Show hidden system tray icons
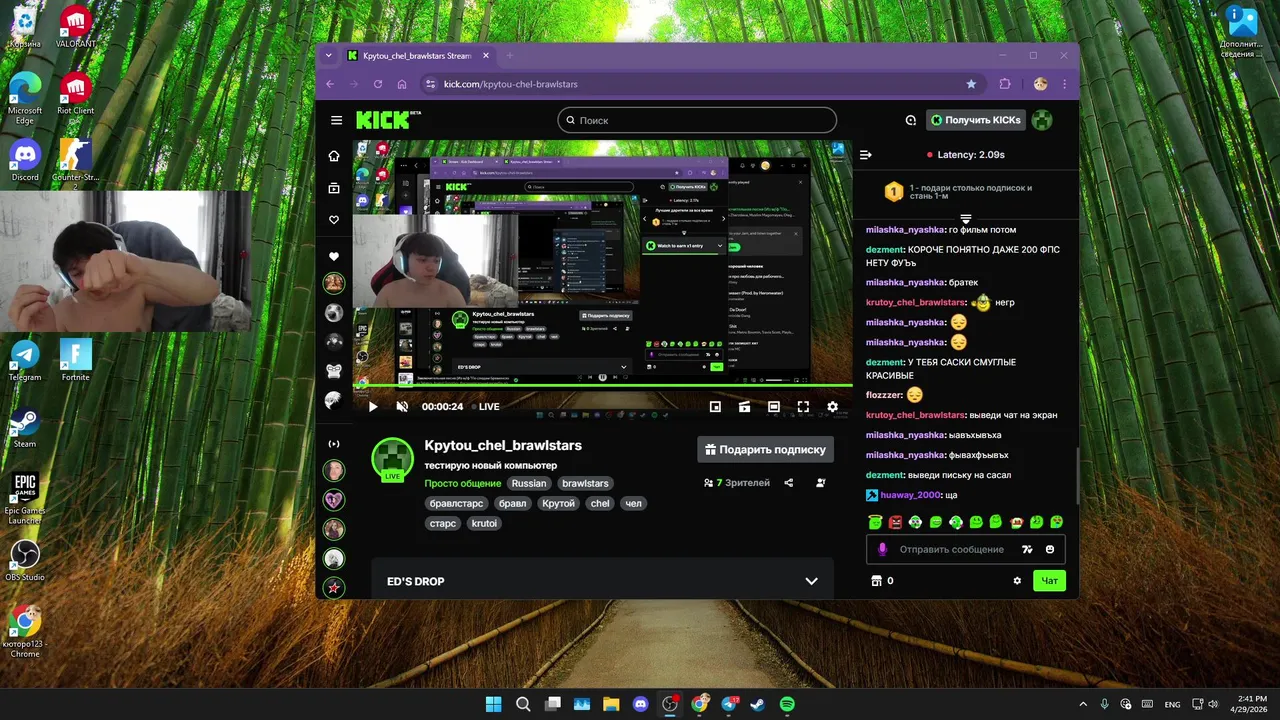Image resolution: width=1280 pixels, height=720 pixels. (x=1084, y=704)
